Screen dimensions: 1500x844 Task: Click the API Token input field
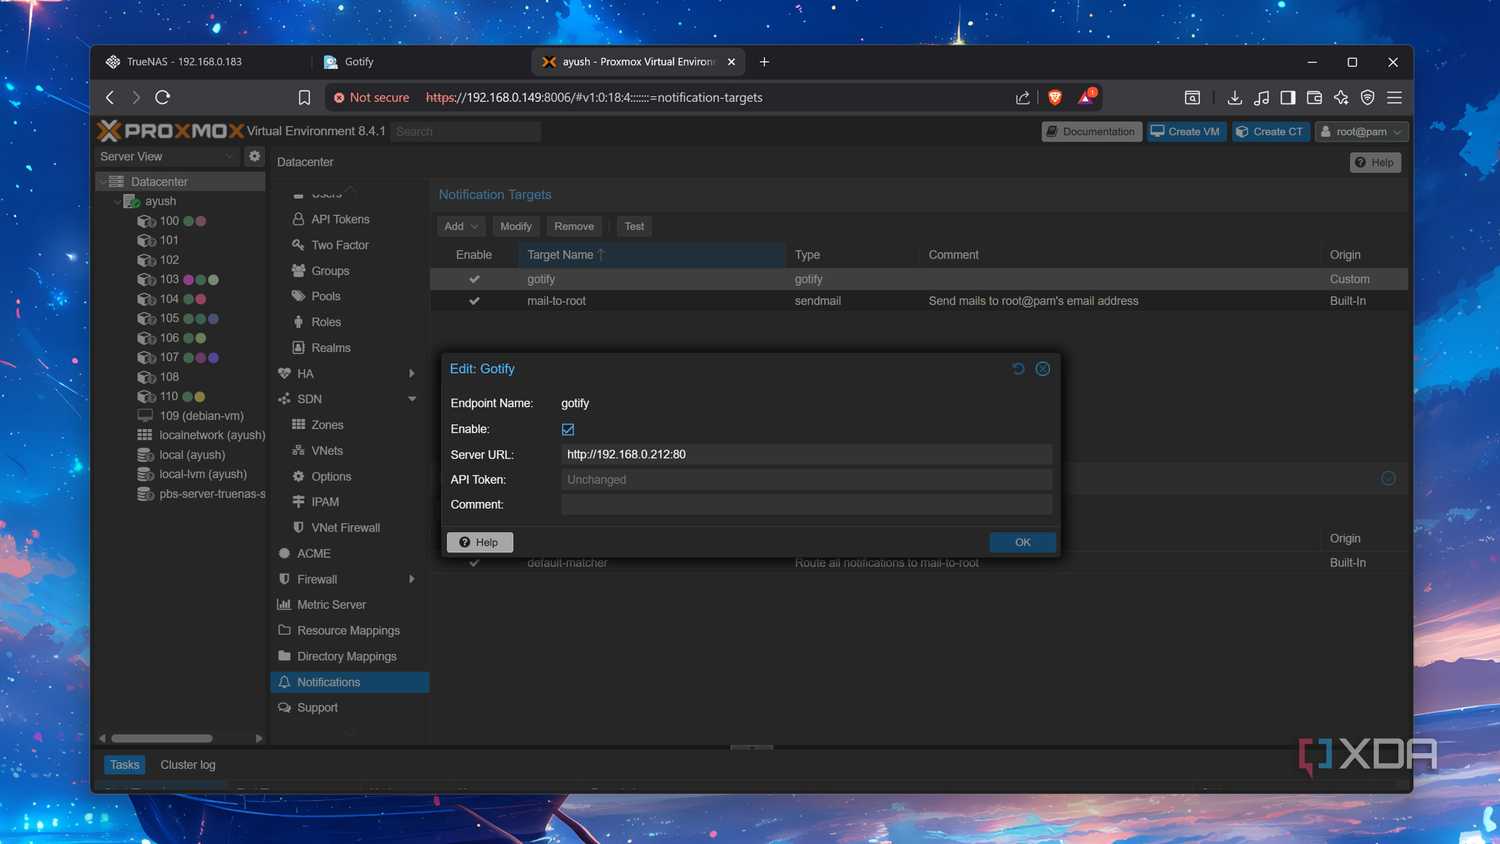(x=806, y=480)
